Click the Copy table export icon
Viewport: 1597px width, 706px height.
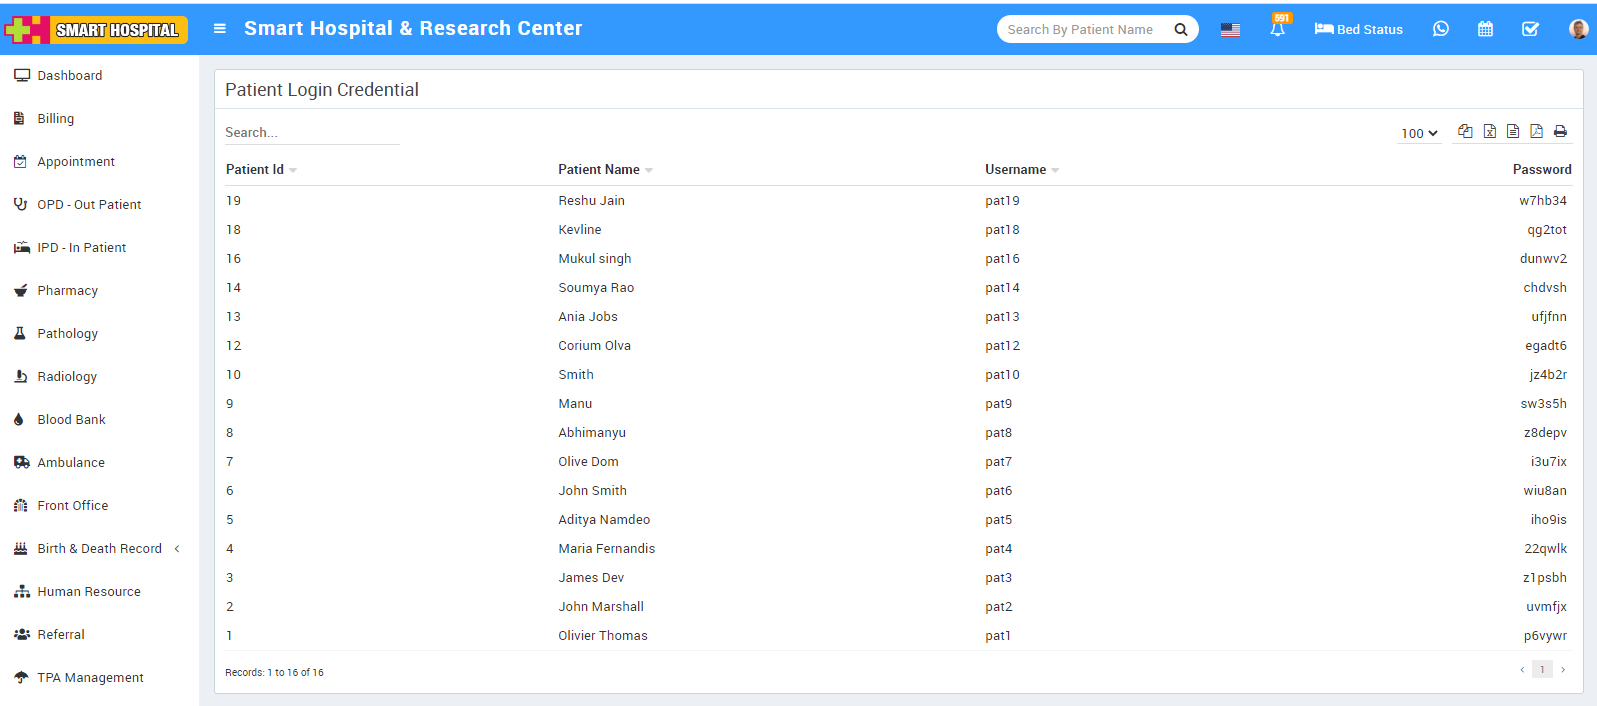(1465, 131)
